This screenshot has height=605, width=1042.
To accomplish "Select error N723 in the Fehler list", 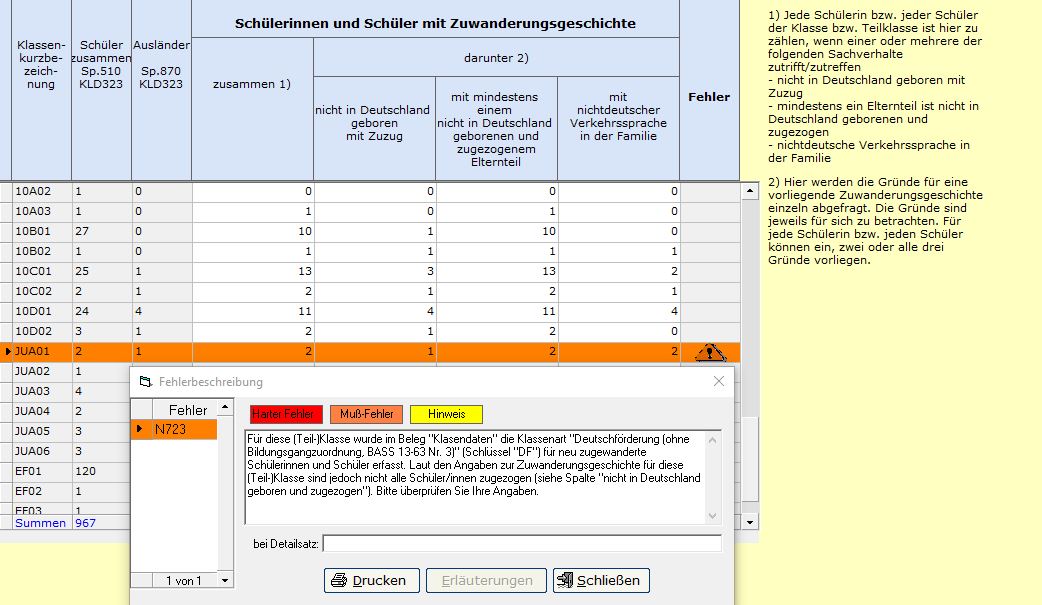I will click(x=185, y=429).
